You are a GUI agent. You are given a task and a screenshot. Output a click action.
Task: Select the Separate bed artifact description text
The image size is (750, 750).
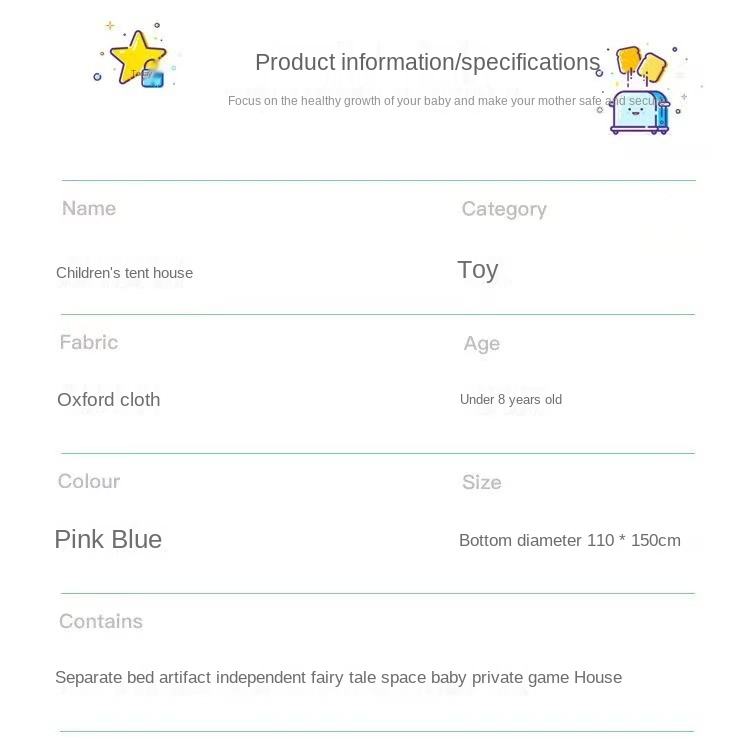pos(338,678)
